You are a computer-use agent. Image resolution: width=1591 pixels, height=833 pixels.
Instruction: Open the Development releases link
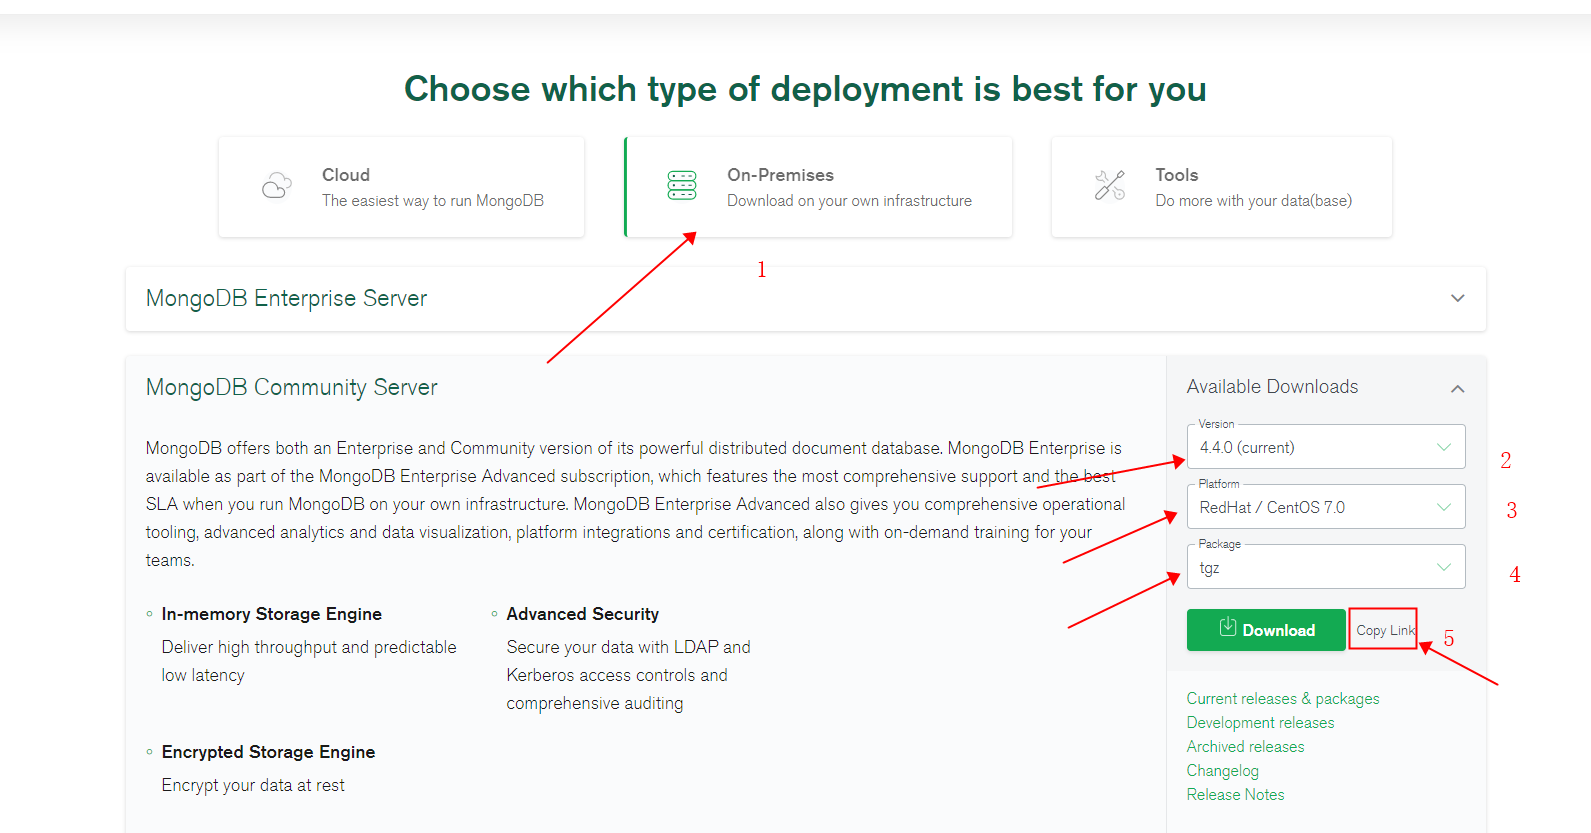pyautogui.click(x=1260, y=722)
